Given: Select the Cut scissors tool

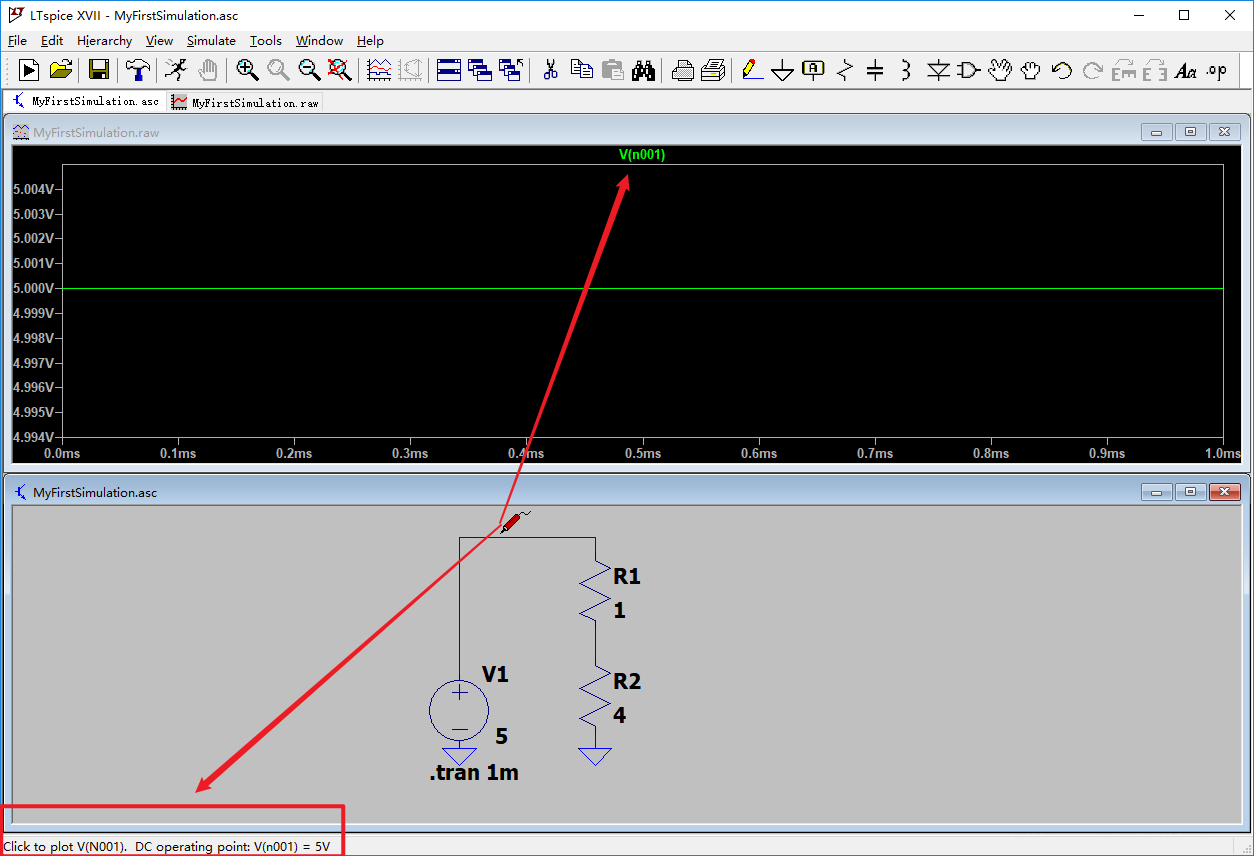Looking at the screenshot, I should (550, 70).
